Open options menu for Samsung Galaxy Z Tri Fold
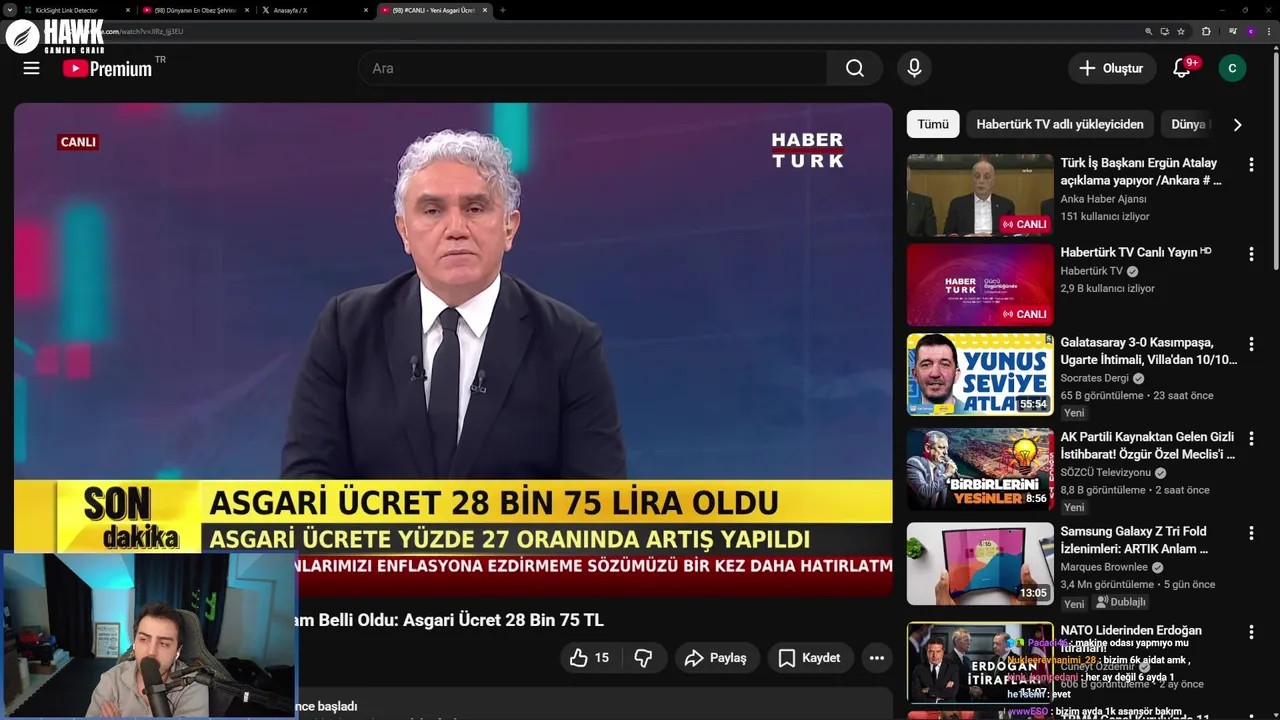Viewport: 1280px width, 720px height. pos(1250,532)
